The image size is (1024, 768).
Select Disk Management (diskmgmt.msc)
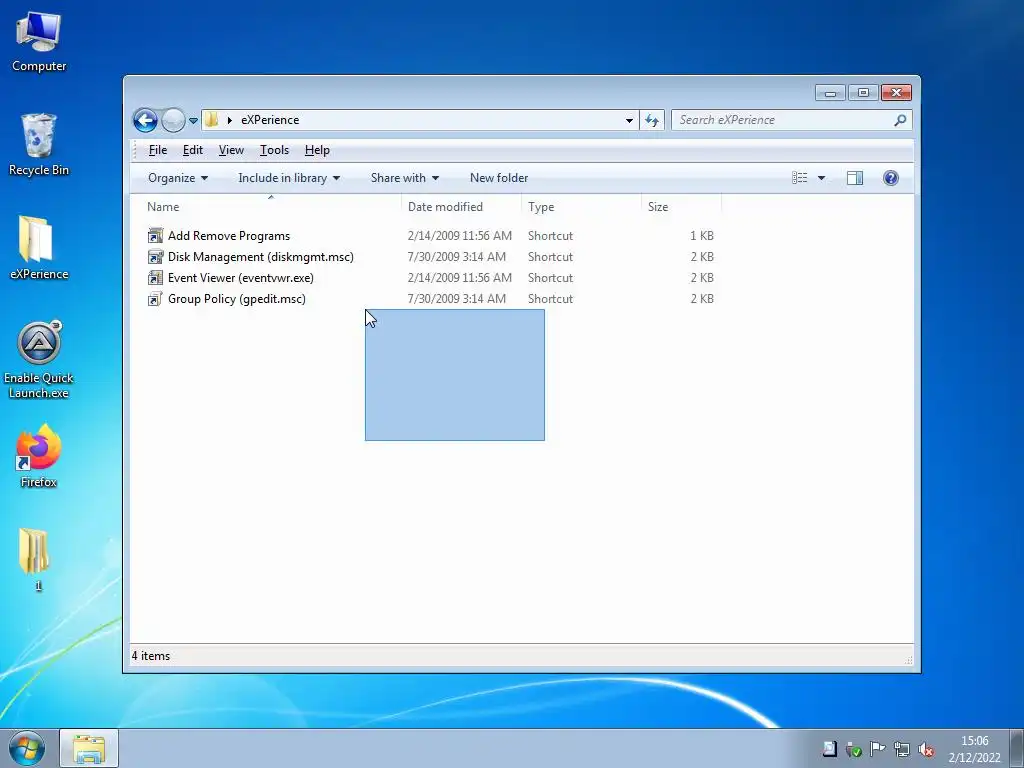click(261, 257)
